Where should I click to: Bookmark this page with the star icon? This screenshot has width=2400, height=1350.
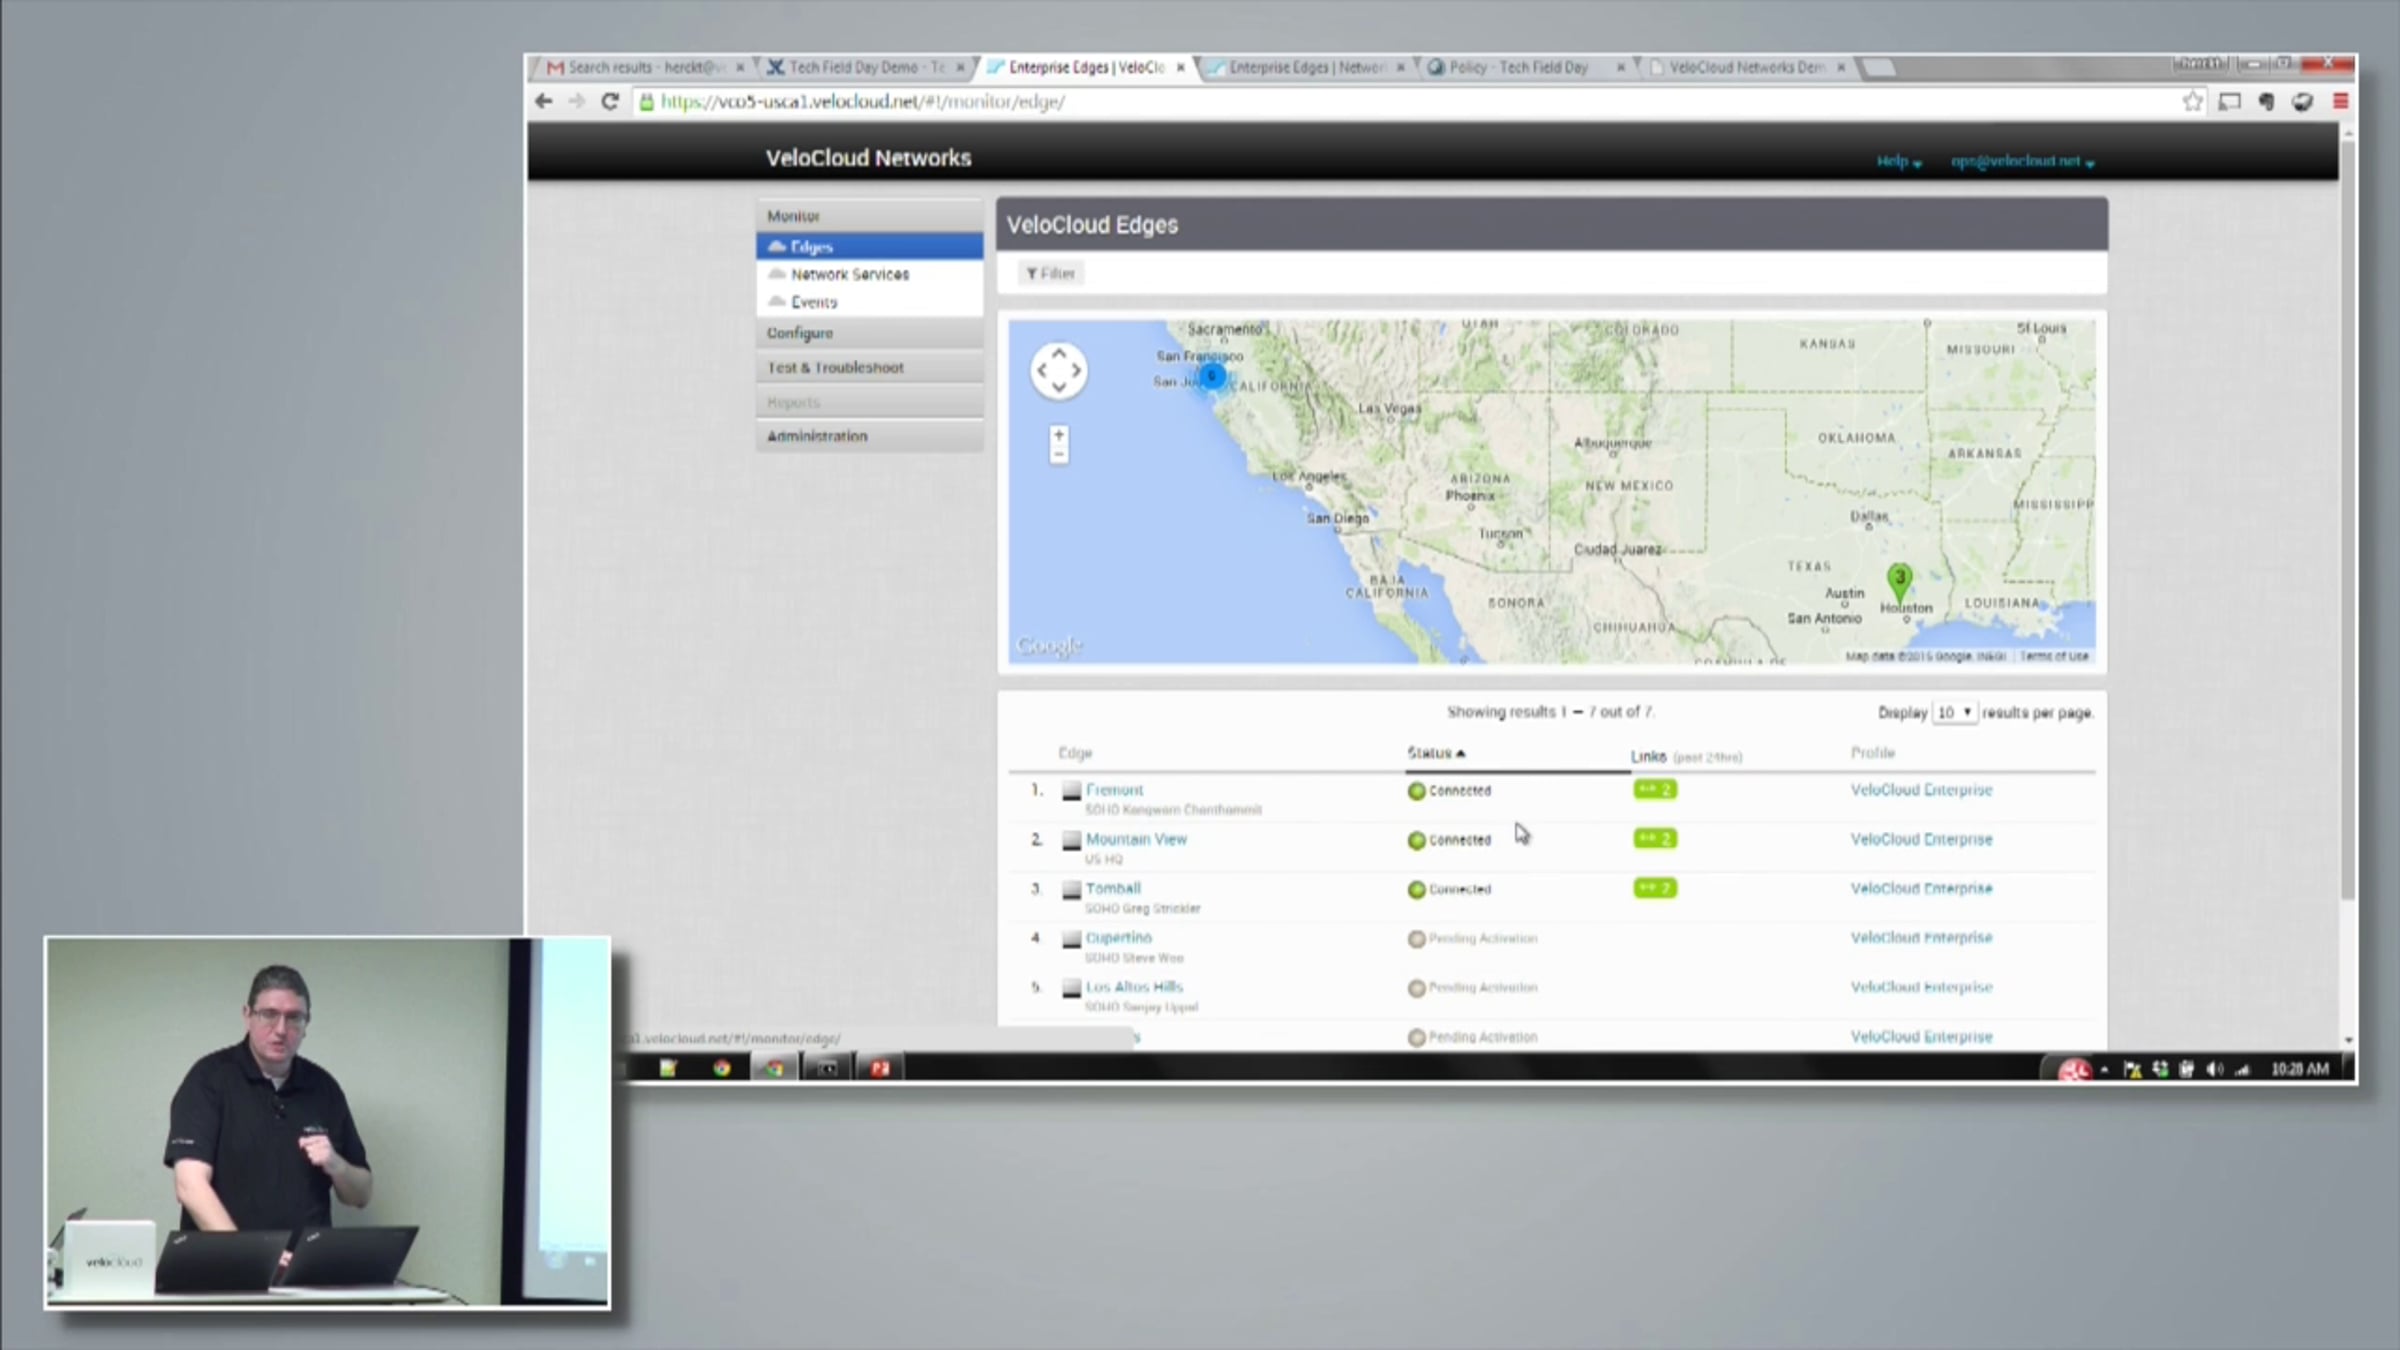[x=2192, y=101]
